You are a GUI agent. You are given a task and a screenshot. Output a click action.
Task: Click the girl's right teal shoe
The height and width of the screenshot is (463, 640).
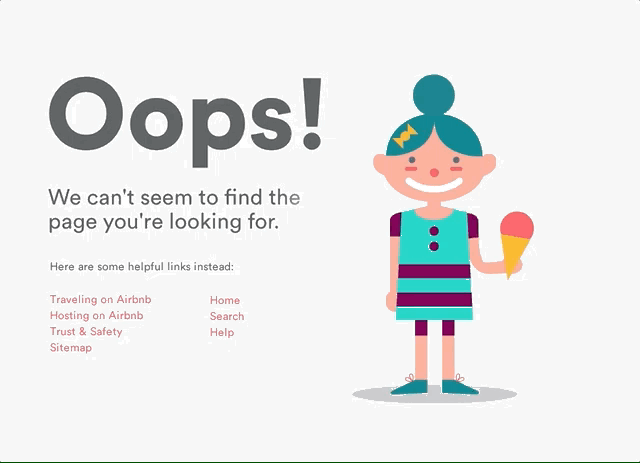click(x=460, y=387)
